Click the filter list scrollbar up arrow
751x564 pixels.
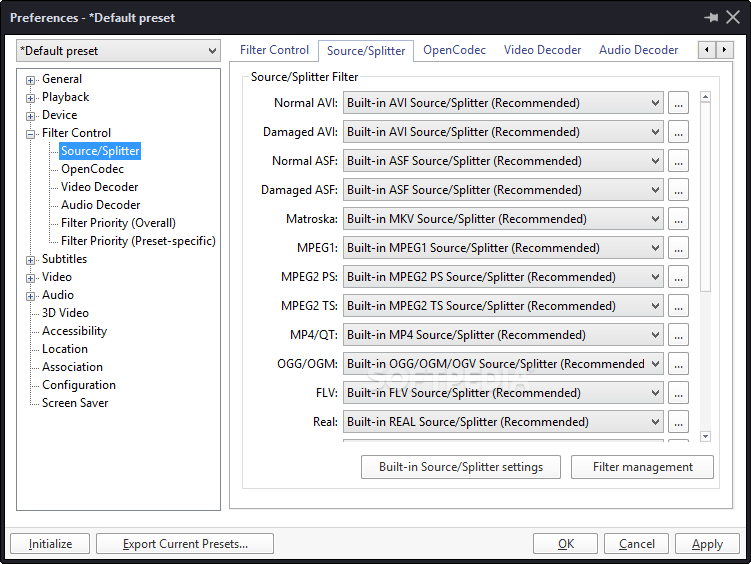coord(705,97)
